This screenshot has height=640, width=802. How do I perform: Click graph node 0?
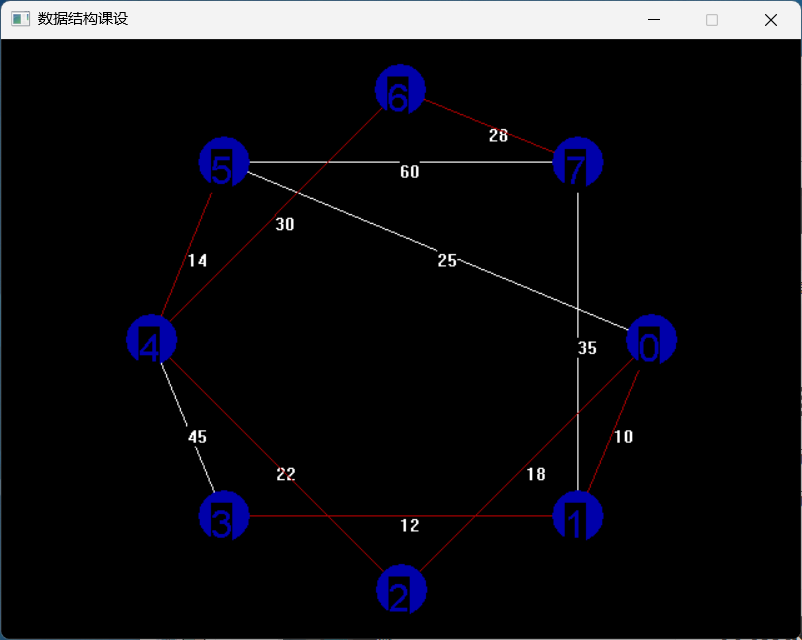point(651,343)
